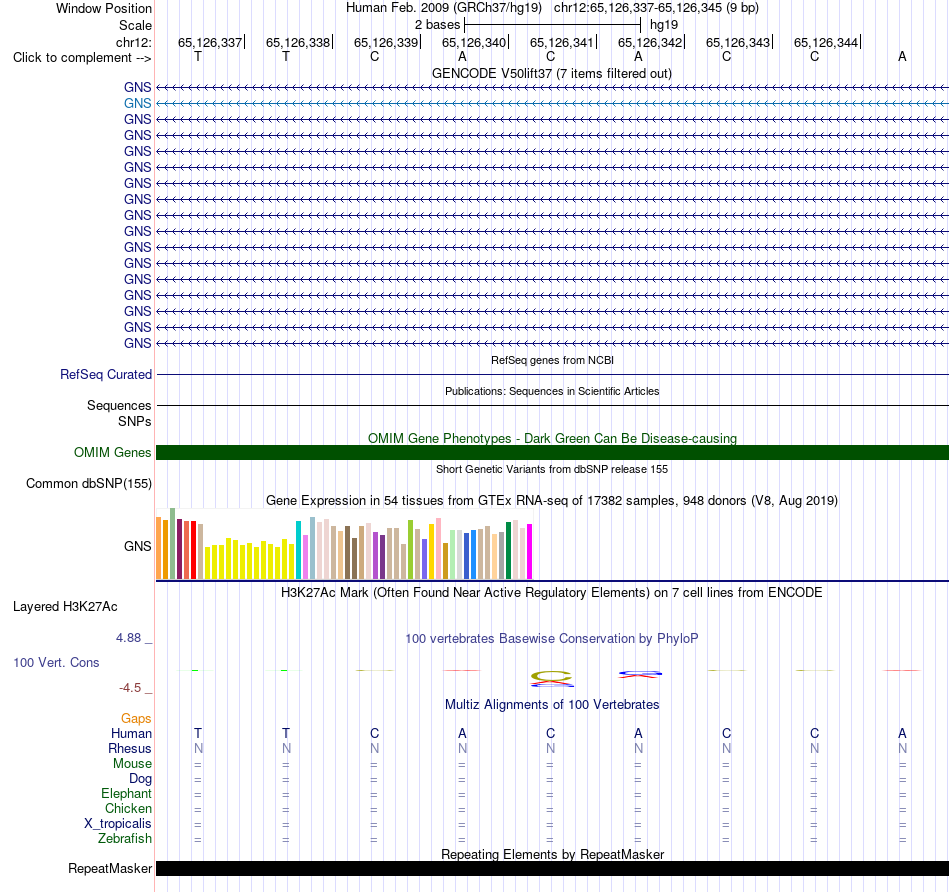Click the dark green bar in GTEx chart
The width and height of the screenshot is (950, 892).
(508, 551)
